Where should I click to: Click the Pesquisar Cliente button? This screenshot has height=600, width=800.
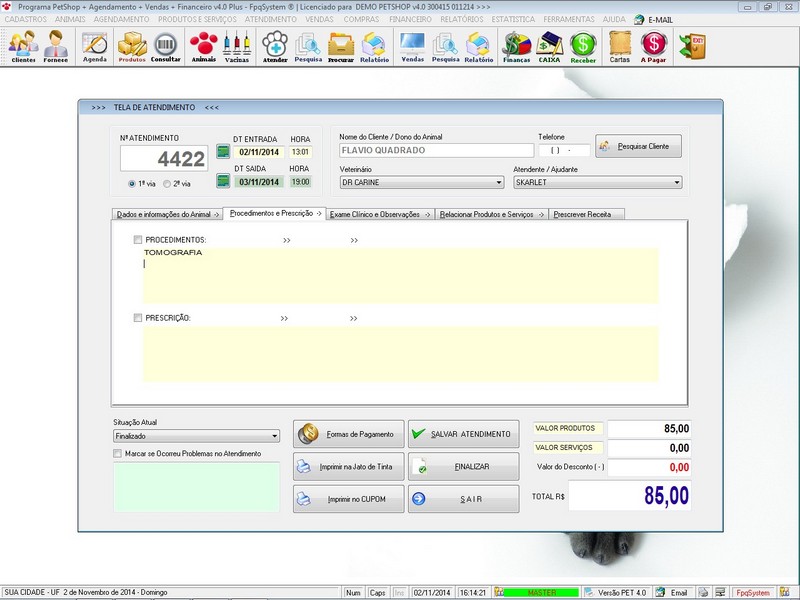tap(640, 145)
